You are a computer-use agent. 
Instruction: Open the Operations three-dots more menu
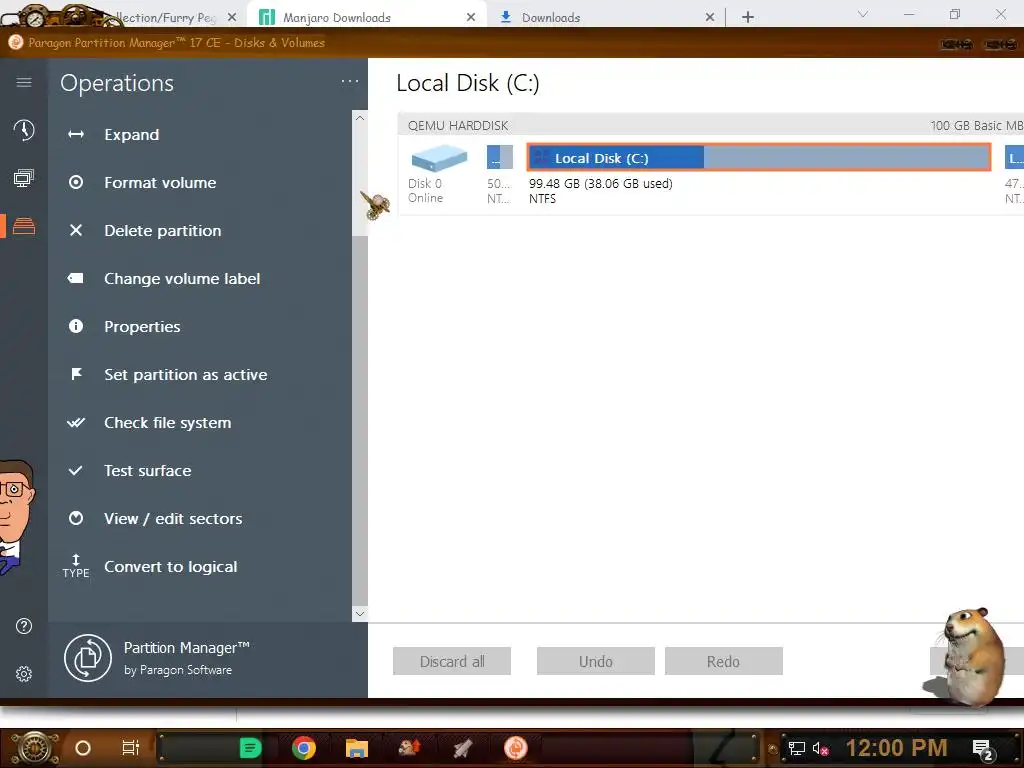[x=350, y=82]
